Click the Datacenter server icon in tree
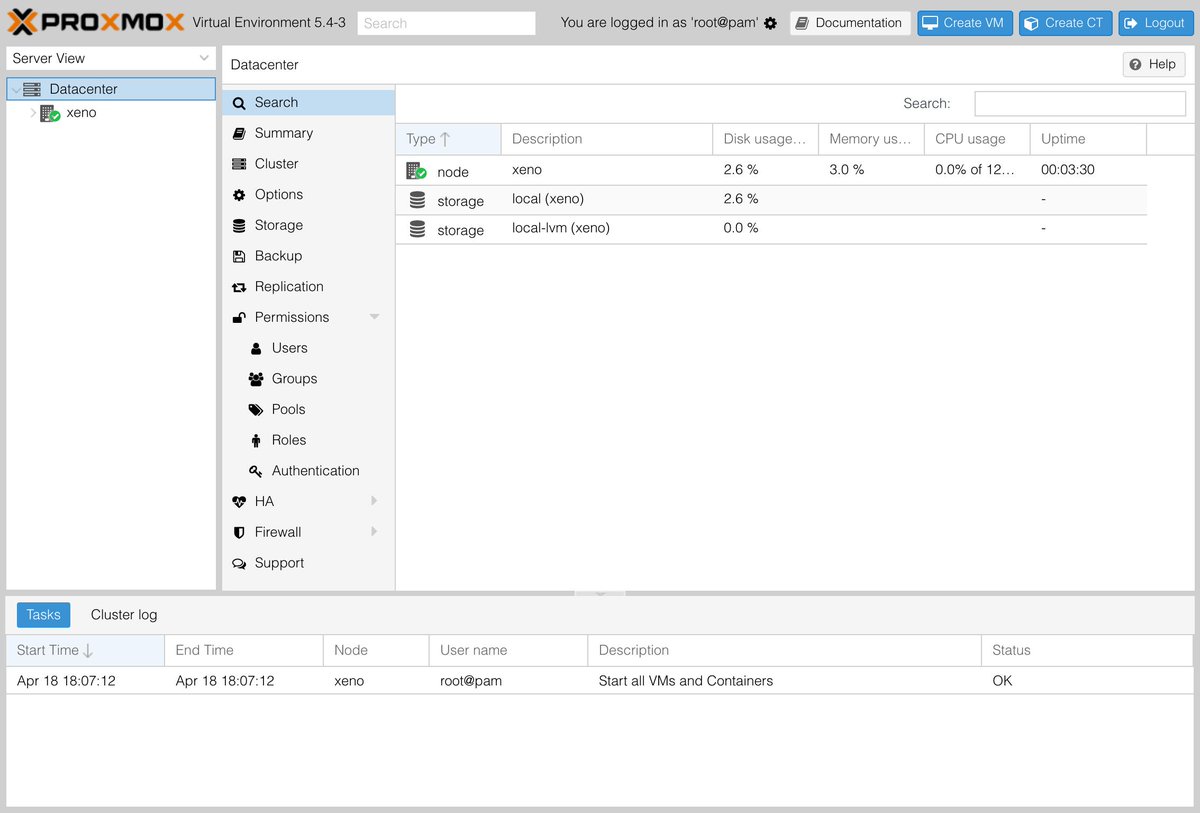The width and height of the screenshot is (1200, 813). point(32,89)
